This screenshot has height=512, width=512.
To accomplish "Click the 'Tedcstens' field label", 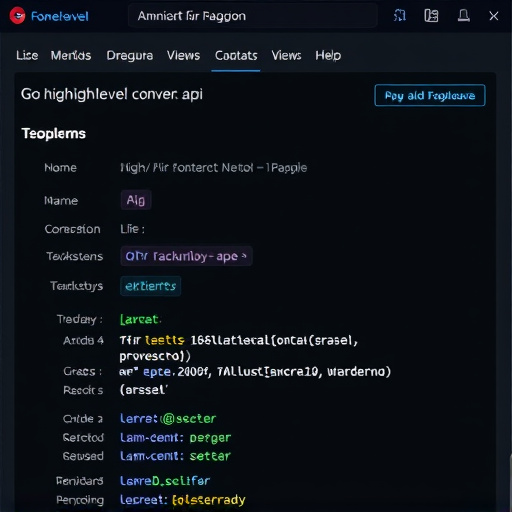I will (75, 256).
